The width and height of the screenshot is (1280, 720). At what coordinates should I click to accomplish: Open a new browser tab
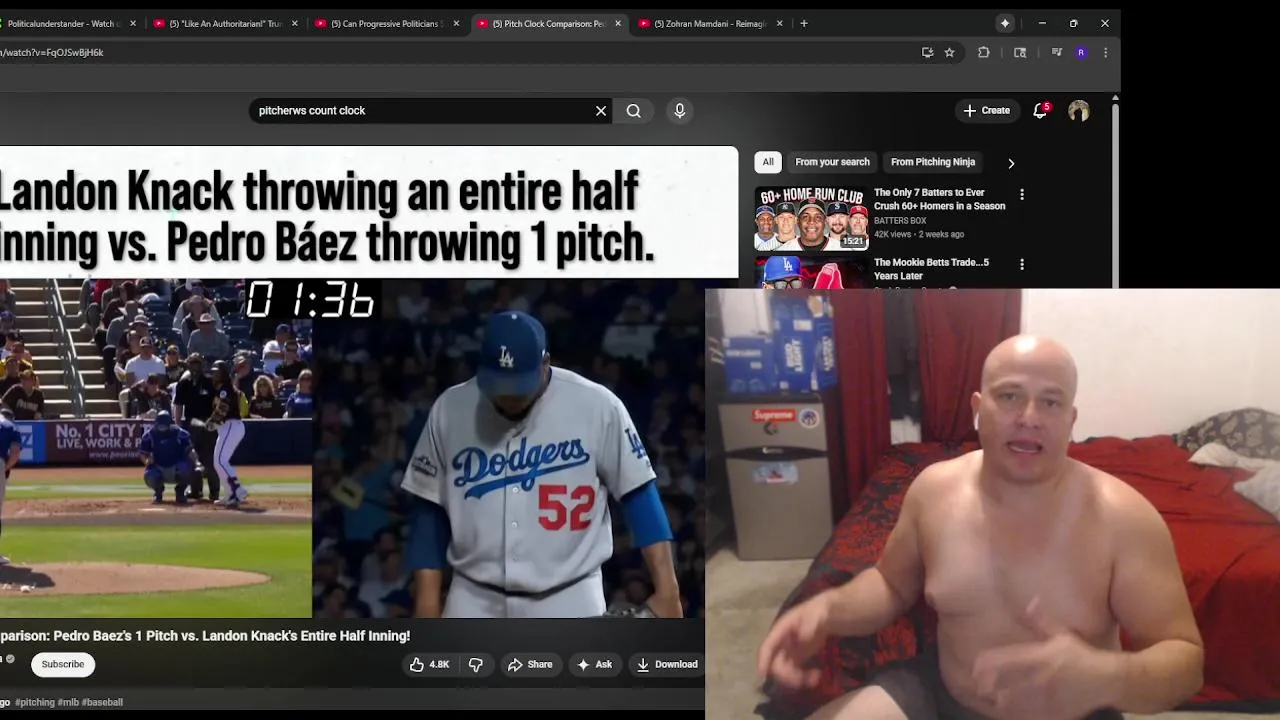pyautogui.click(x=804, y=23)
